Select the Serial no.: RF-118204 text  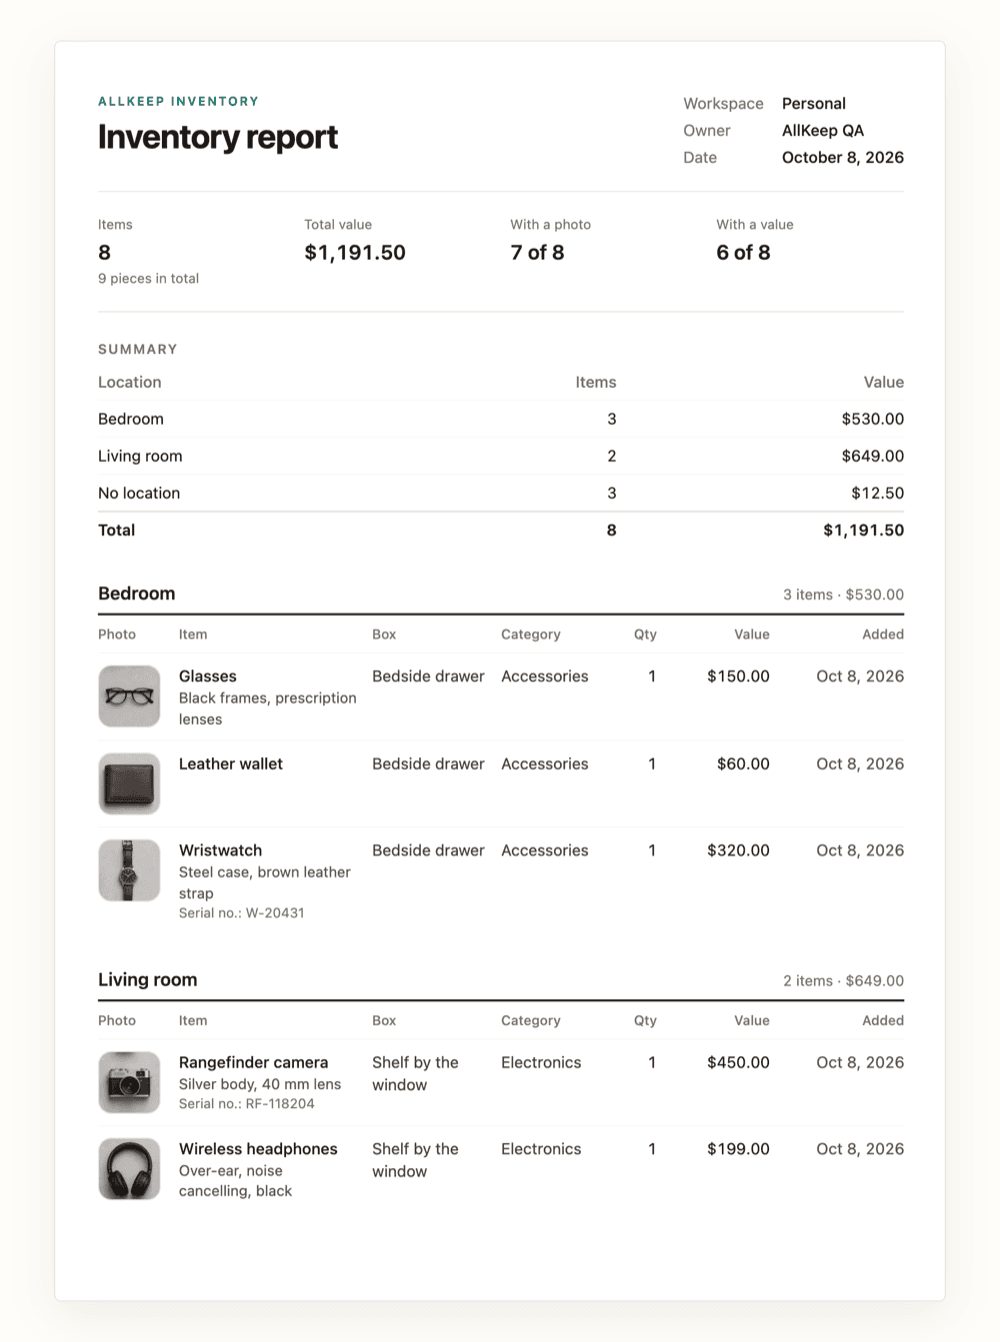pos(246,1104)
